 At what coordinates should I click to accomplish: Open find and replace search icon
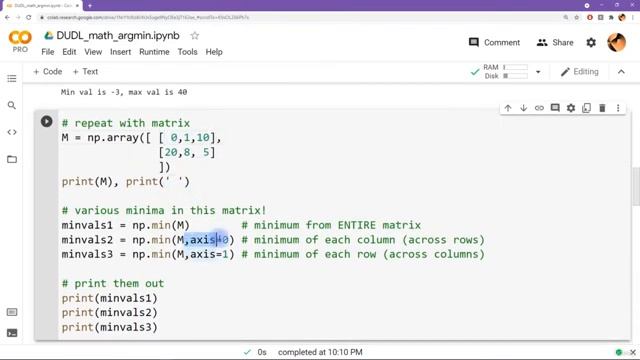(12, 105)
